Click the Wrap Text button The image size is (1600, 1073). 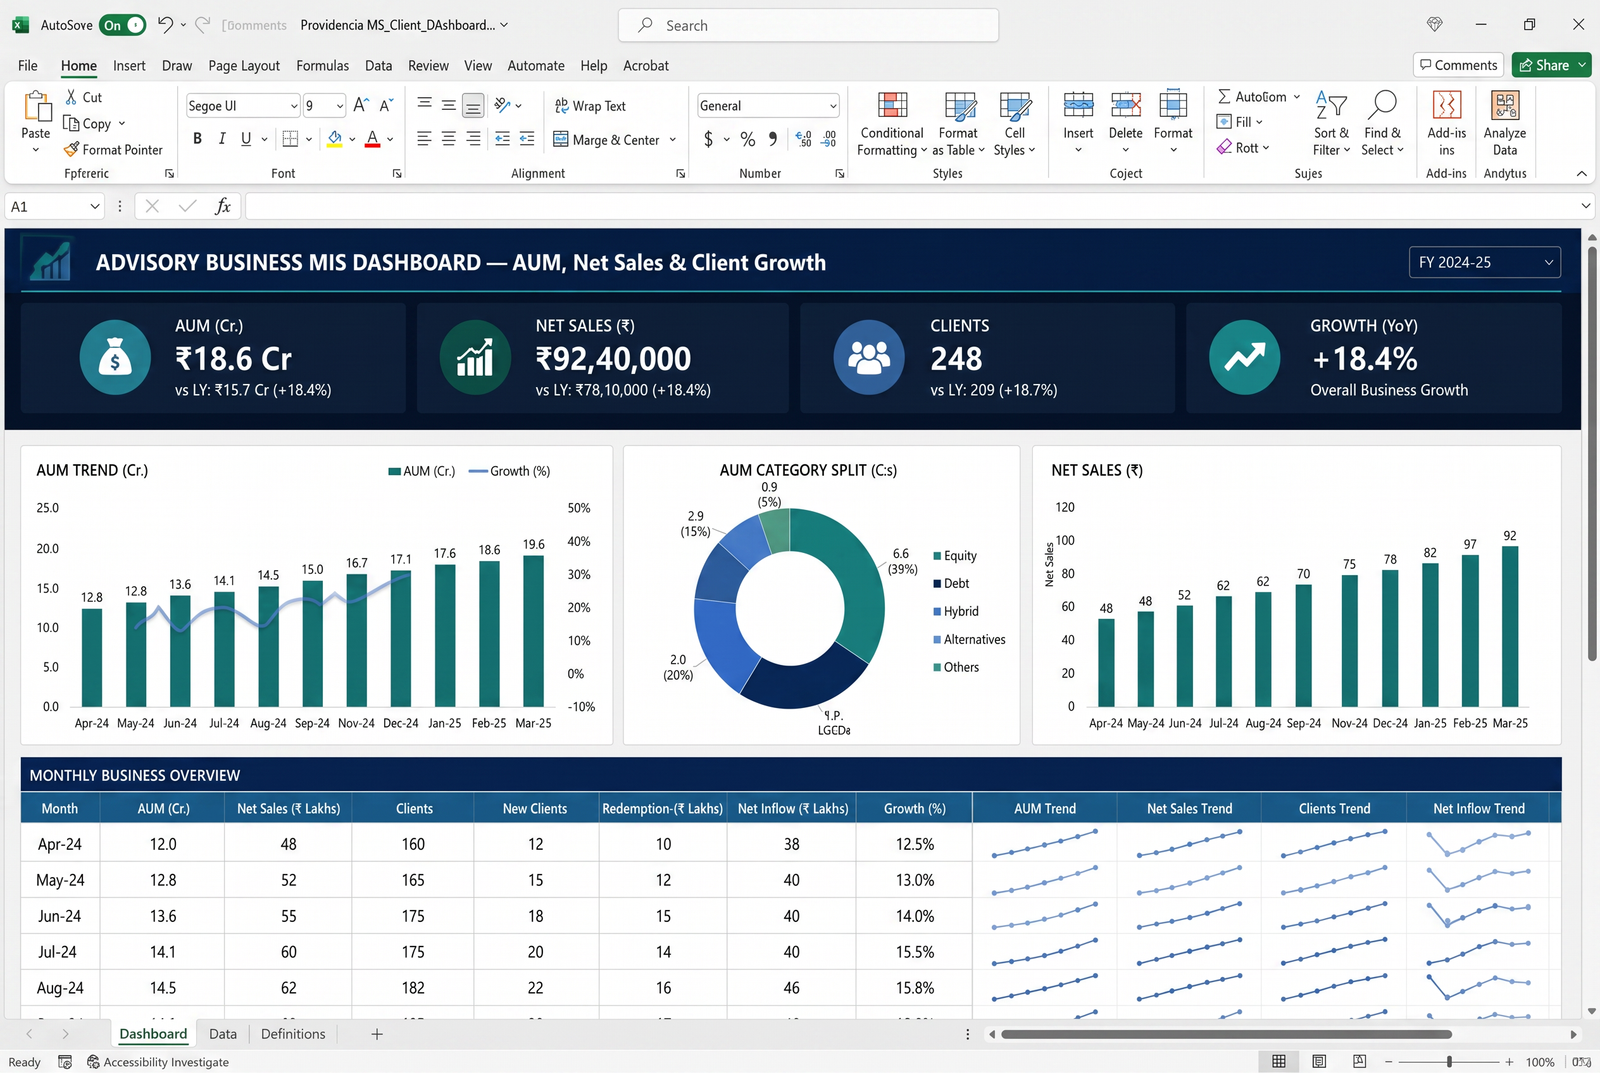590,106
